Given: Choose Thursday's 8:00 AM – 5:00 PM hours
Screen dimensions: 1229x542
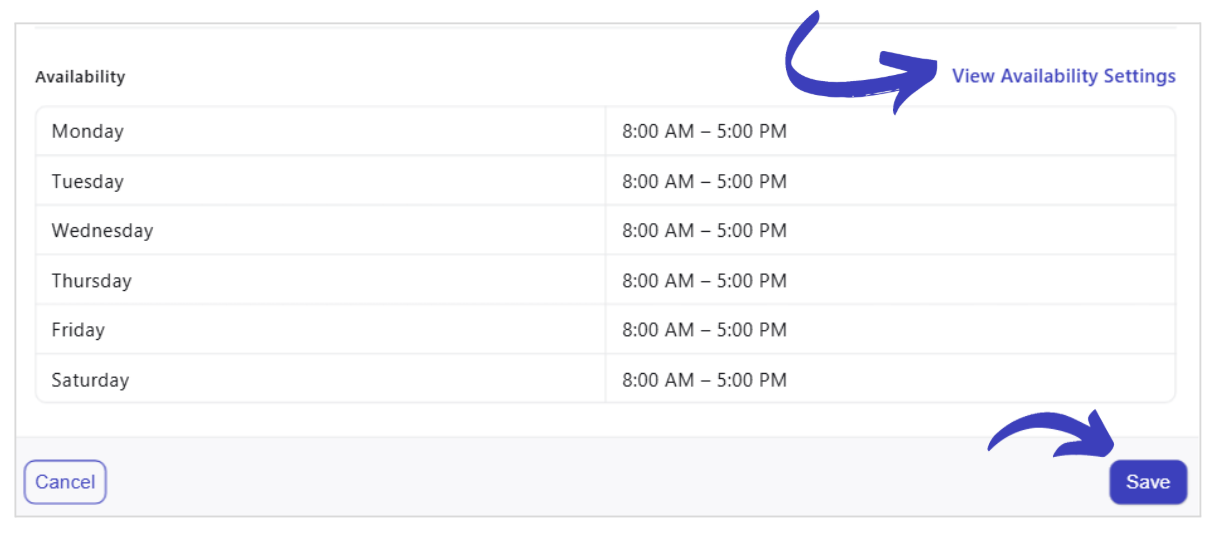Looking at the screenshot, I should tap(704, 281).
